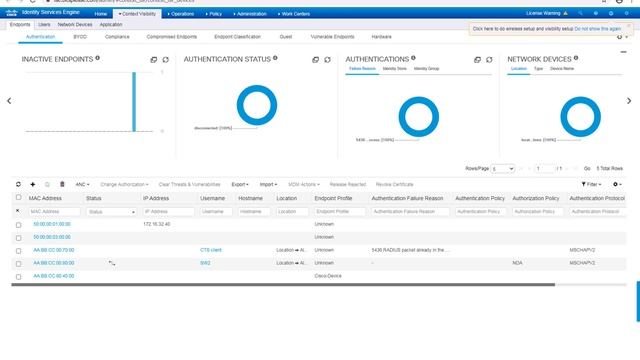Open the CTS client username link
The height and width of the screenshot is (360, 640).
pos(211,250)
